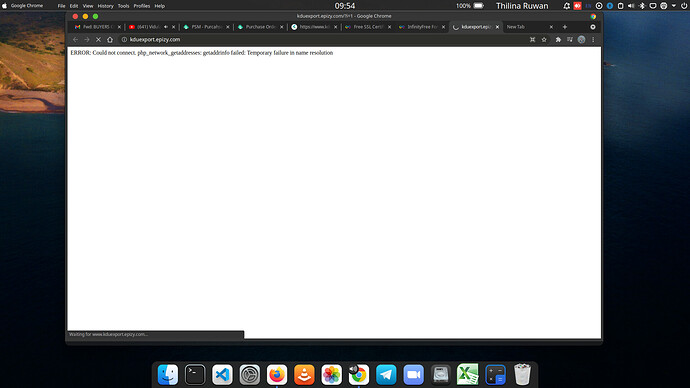
Task: Click the forward navigation arrow
Action: pyautogui.click(x=87, y=40)
